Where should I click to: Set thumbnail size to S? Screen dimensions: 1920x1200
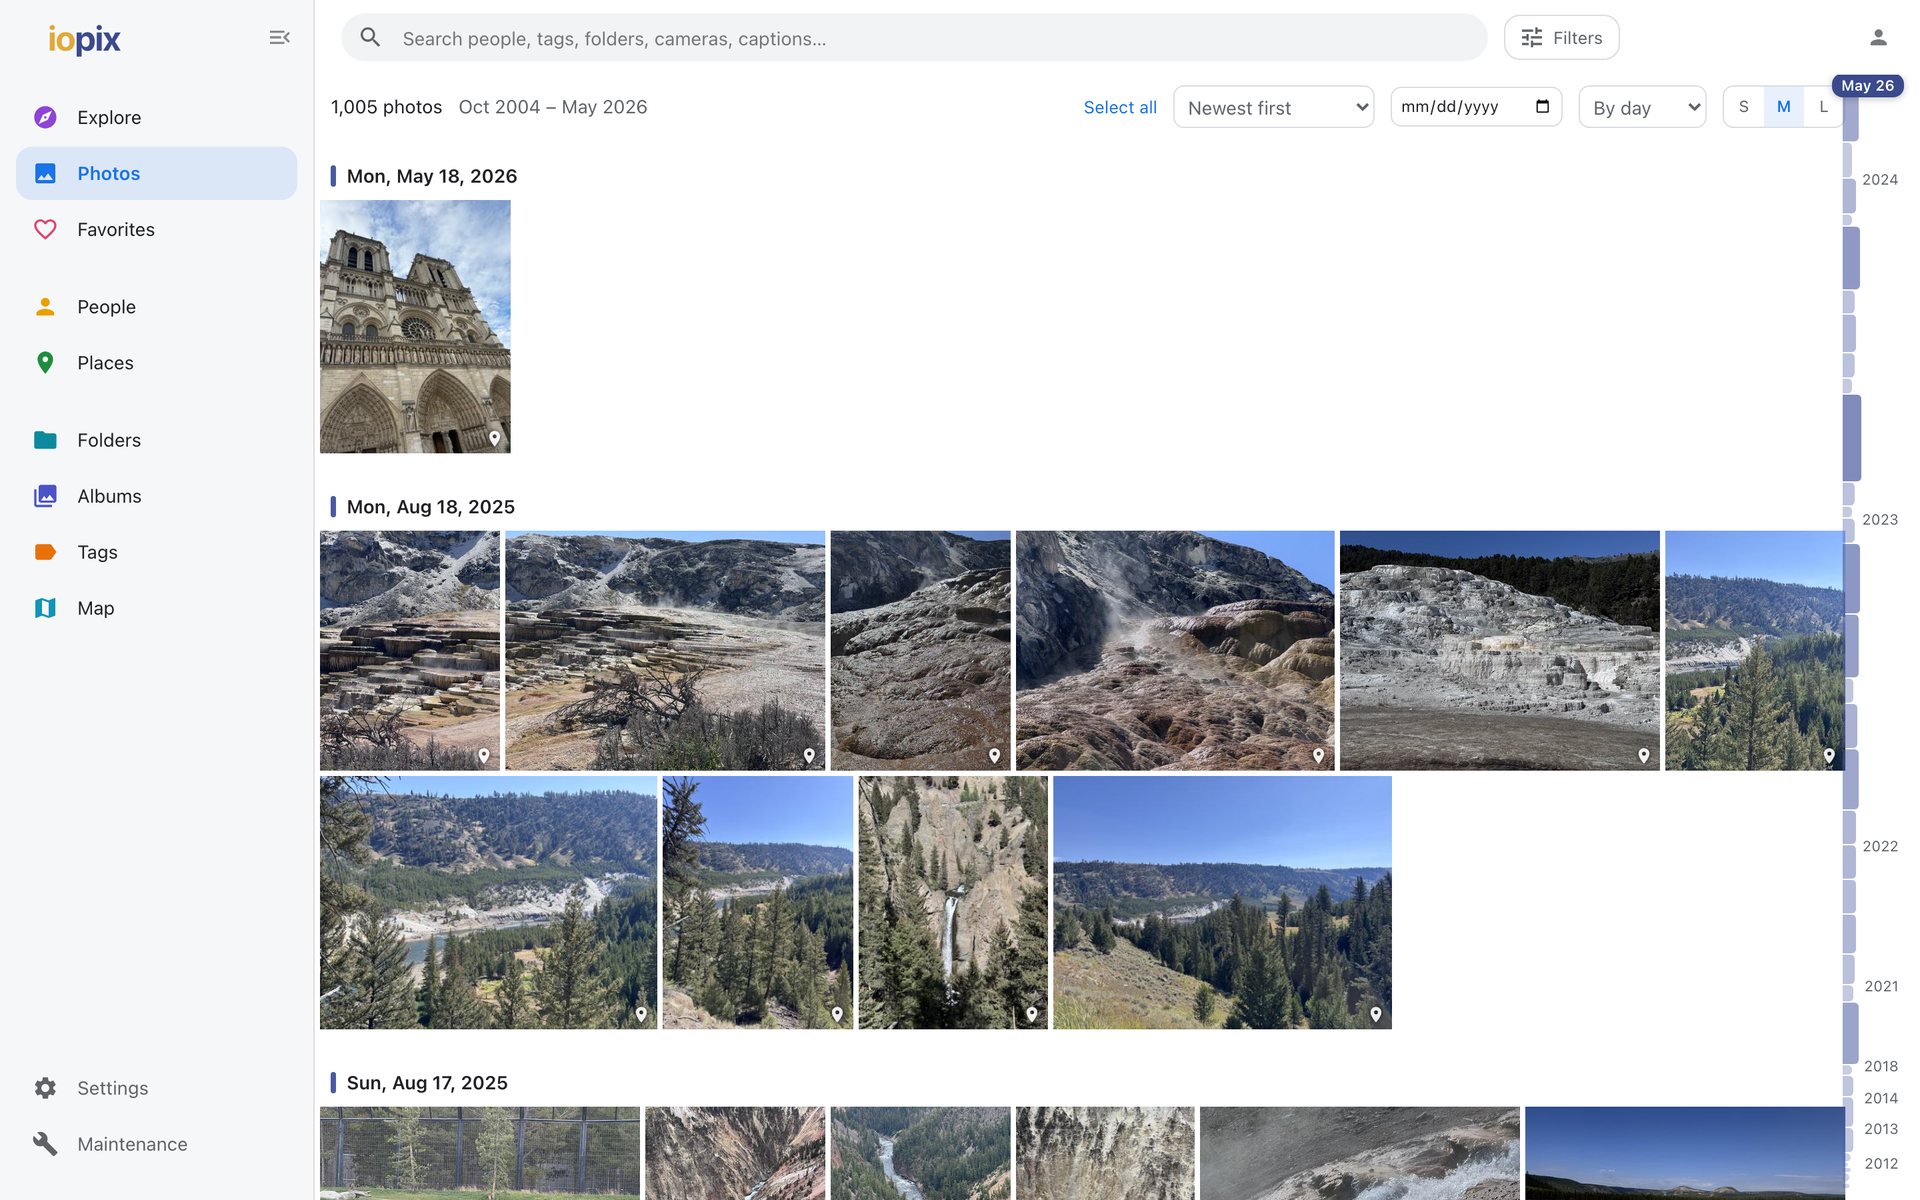(x=1744, y=107)
